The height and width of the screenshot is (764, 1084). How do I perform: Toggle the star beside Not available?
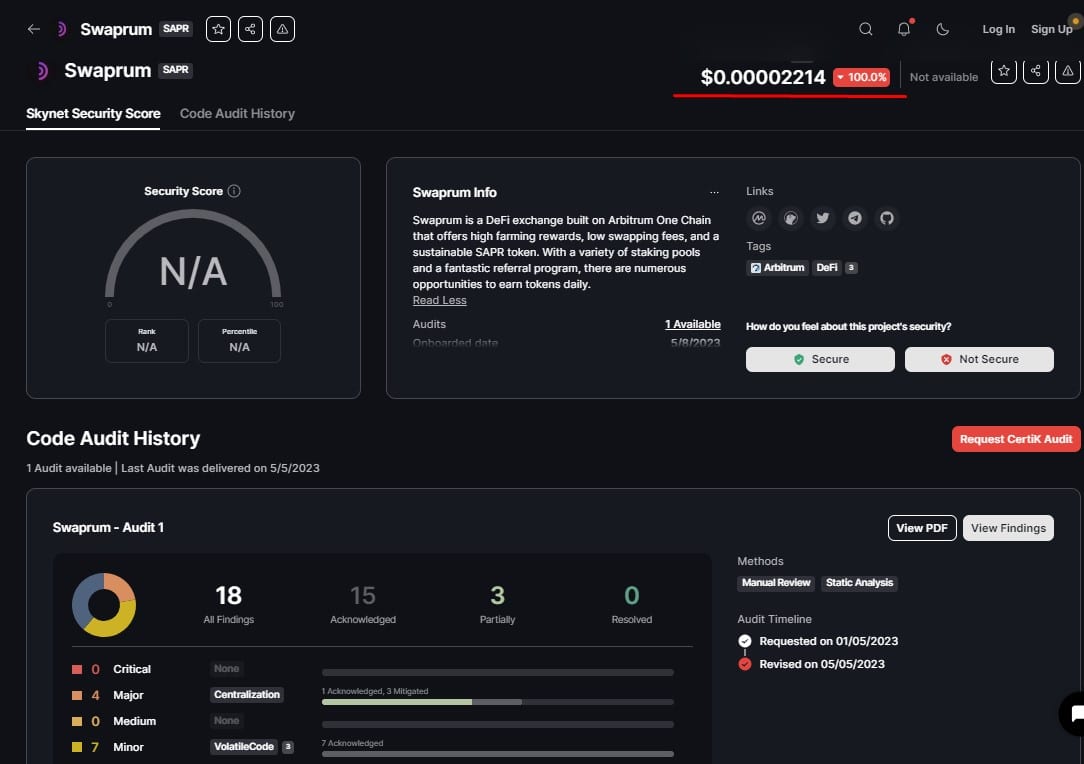pyautogui.click(x=1004, y=71)
